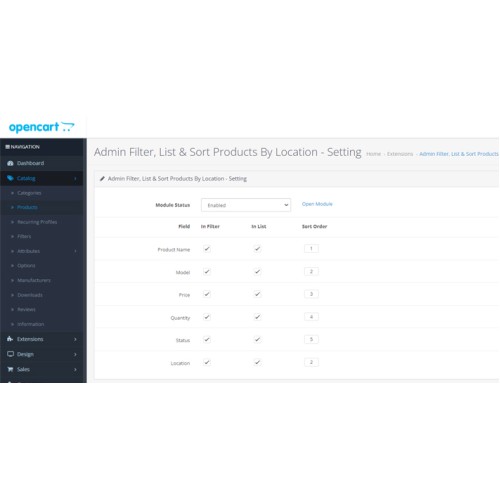Click the Location sort order field
The image size is (500, 500).
coord(311,362)
